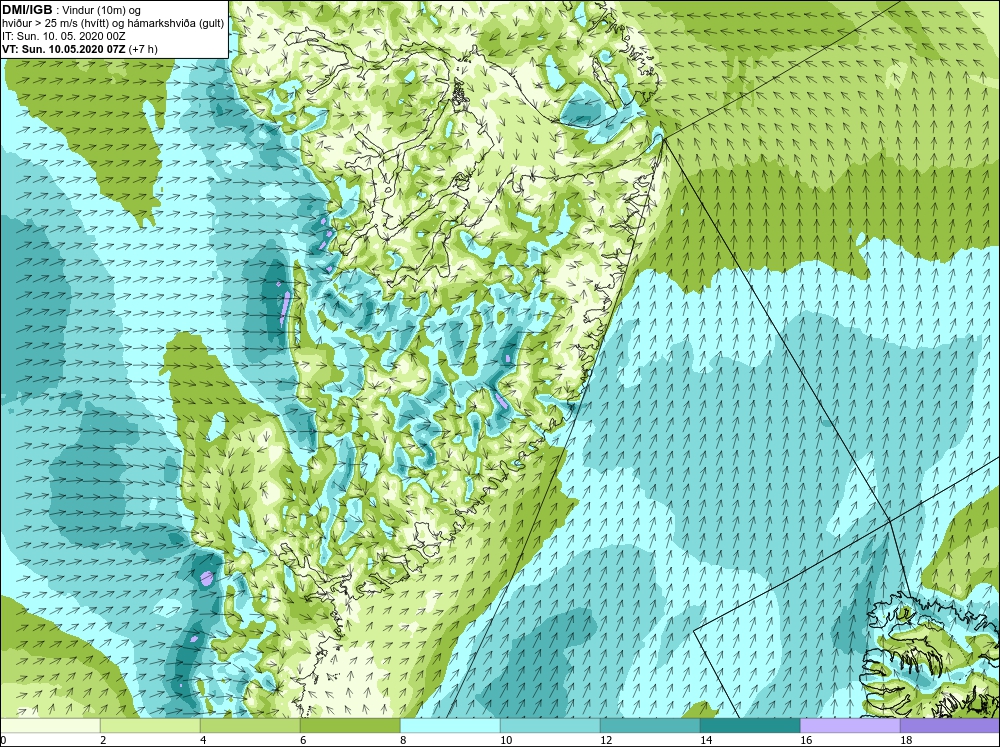Click the 4–6 m/s legend color swatch
The height and width of the screenshot is (747, 1000).
coord(250,725)
